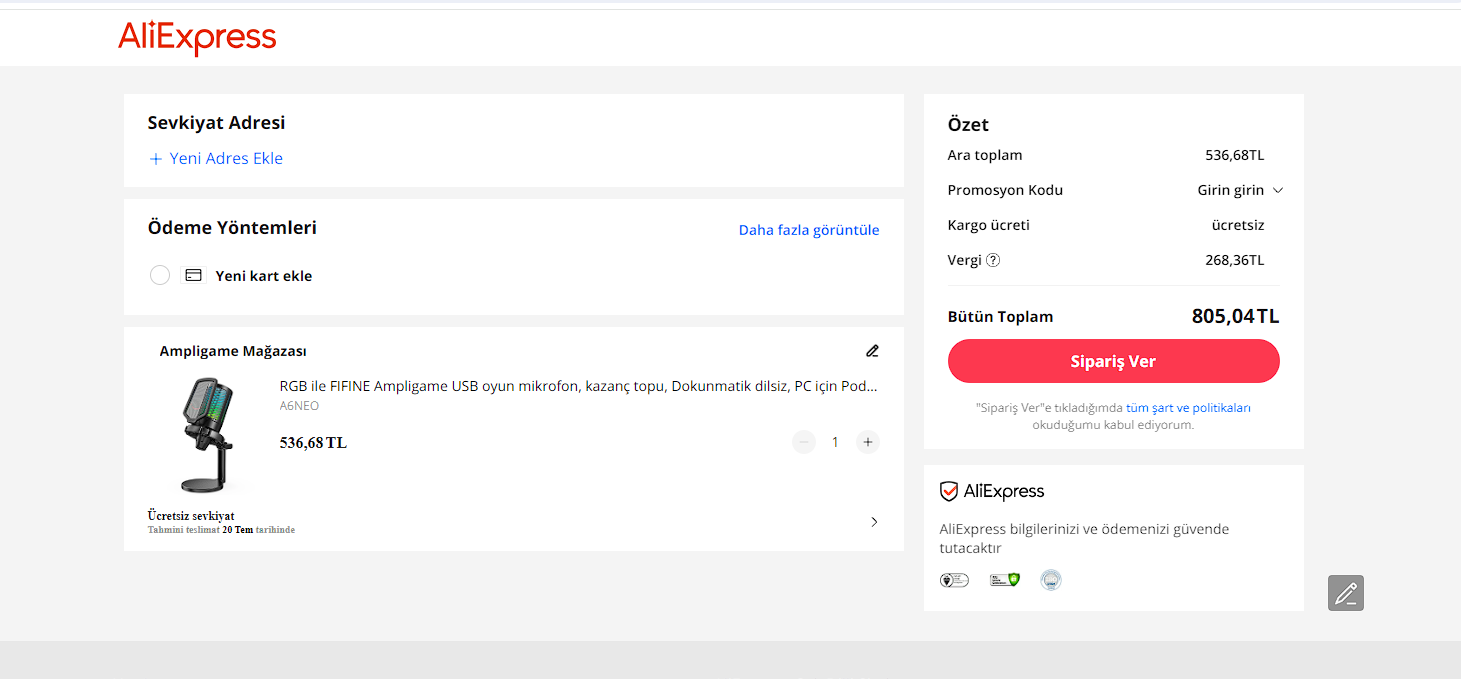Viewport: 1461px width, 679px height.
Task: Click the credit card icon next to Yeni kart ekle
Action: [x=194, y=275]
